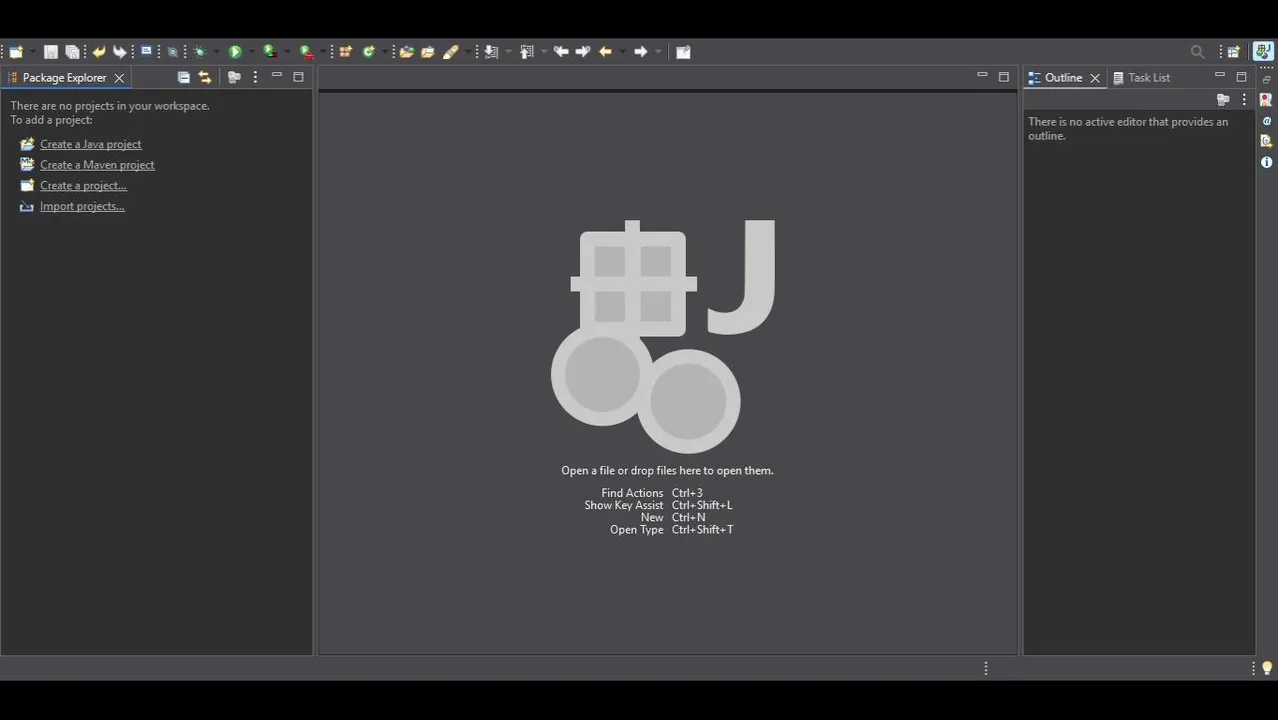Click the grey right-curved redo arrow icon
Viewport: 1278px width, 720px height.
coord(119,52)
